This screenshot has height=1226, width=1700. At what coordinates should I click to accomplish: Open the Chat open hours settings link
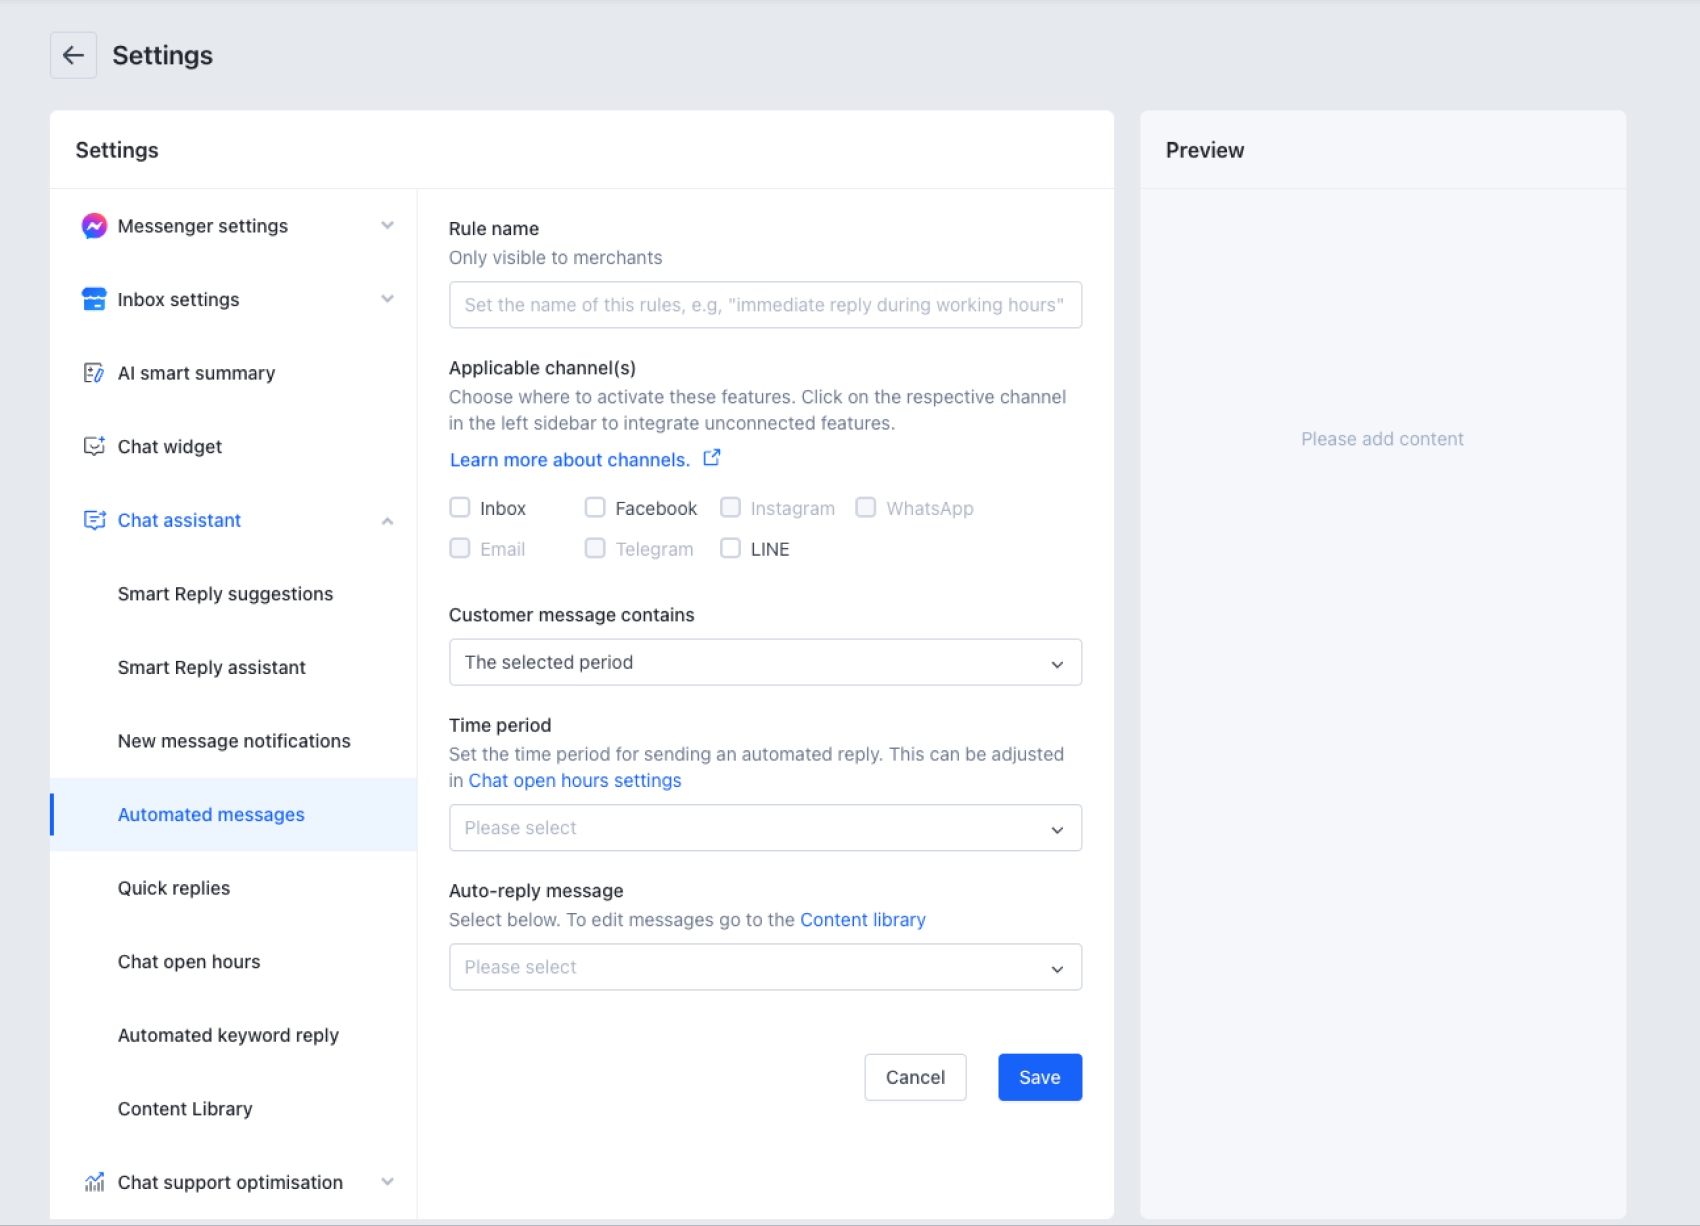click(575, 781)
